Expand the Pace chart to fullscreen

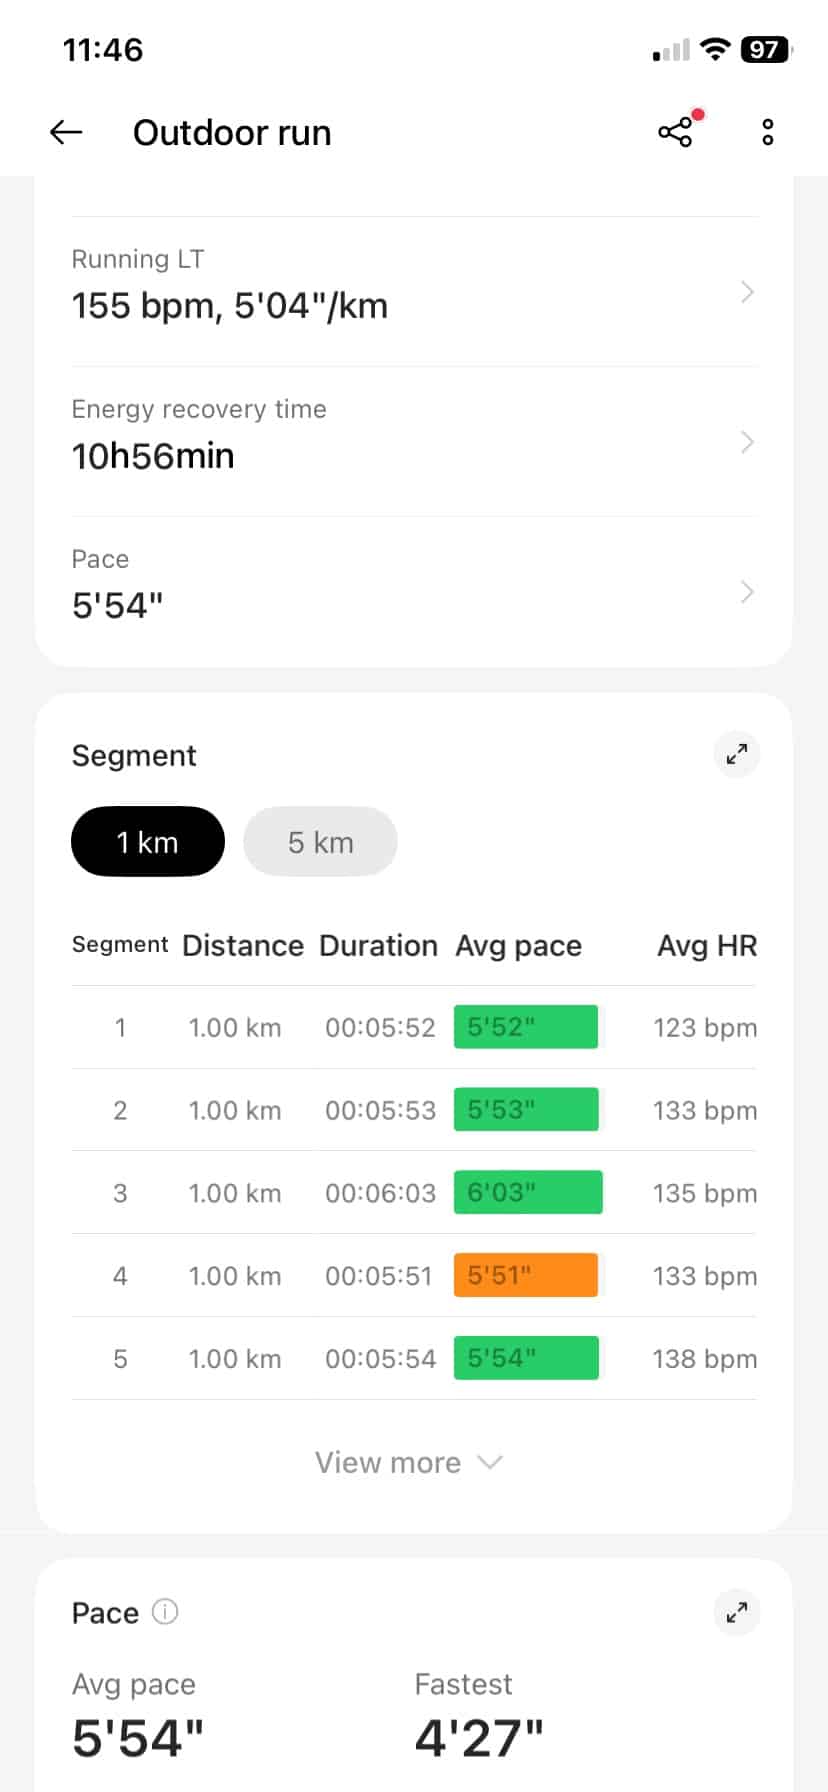click(737, 1612)
